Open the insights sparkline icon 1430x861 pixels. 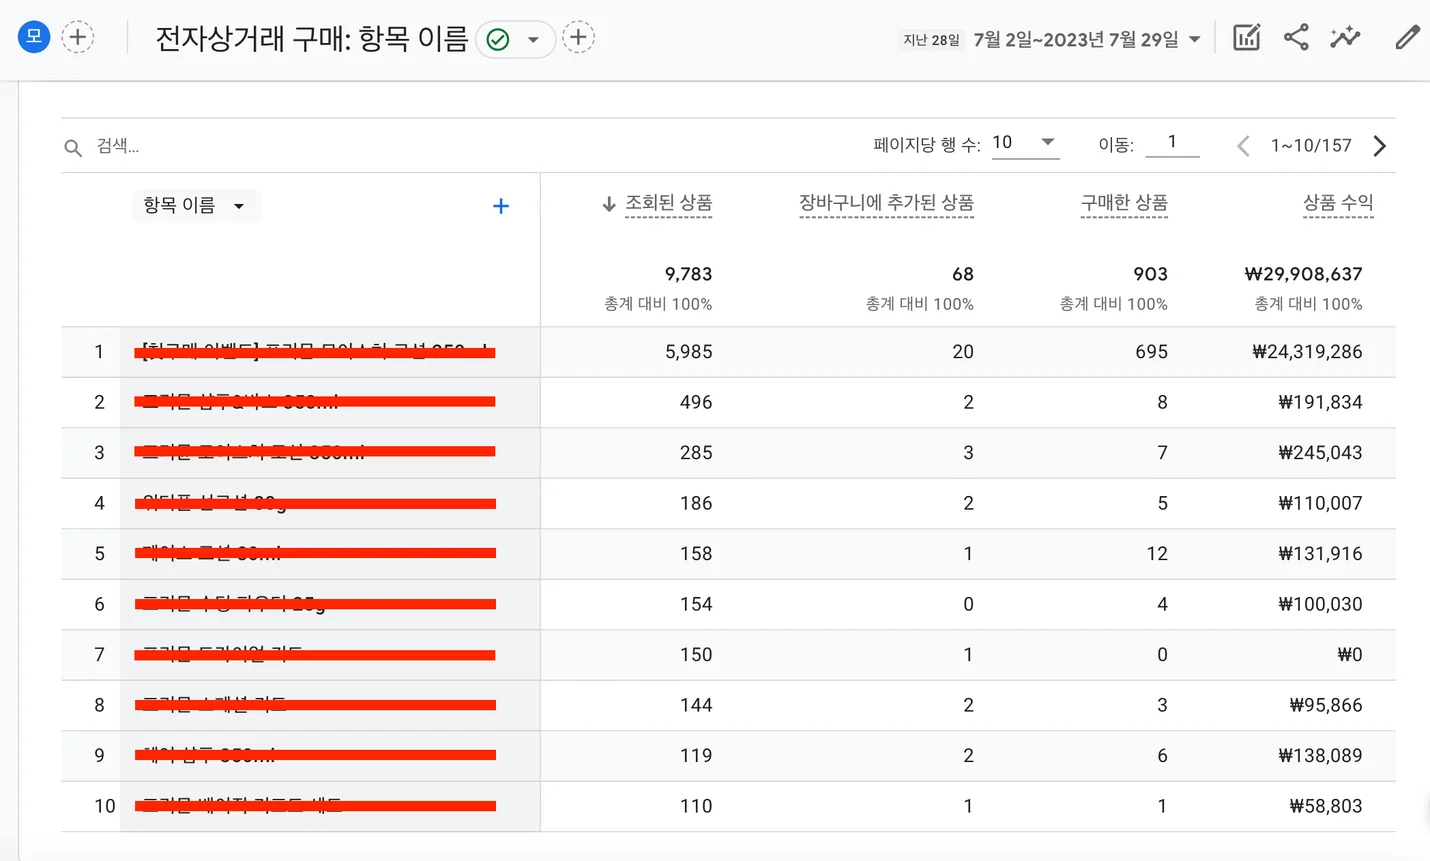(1345, 37)
